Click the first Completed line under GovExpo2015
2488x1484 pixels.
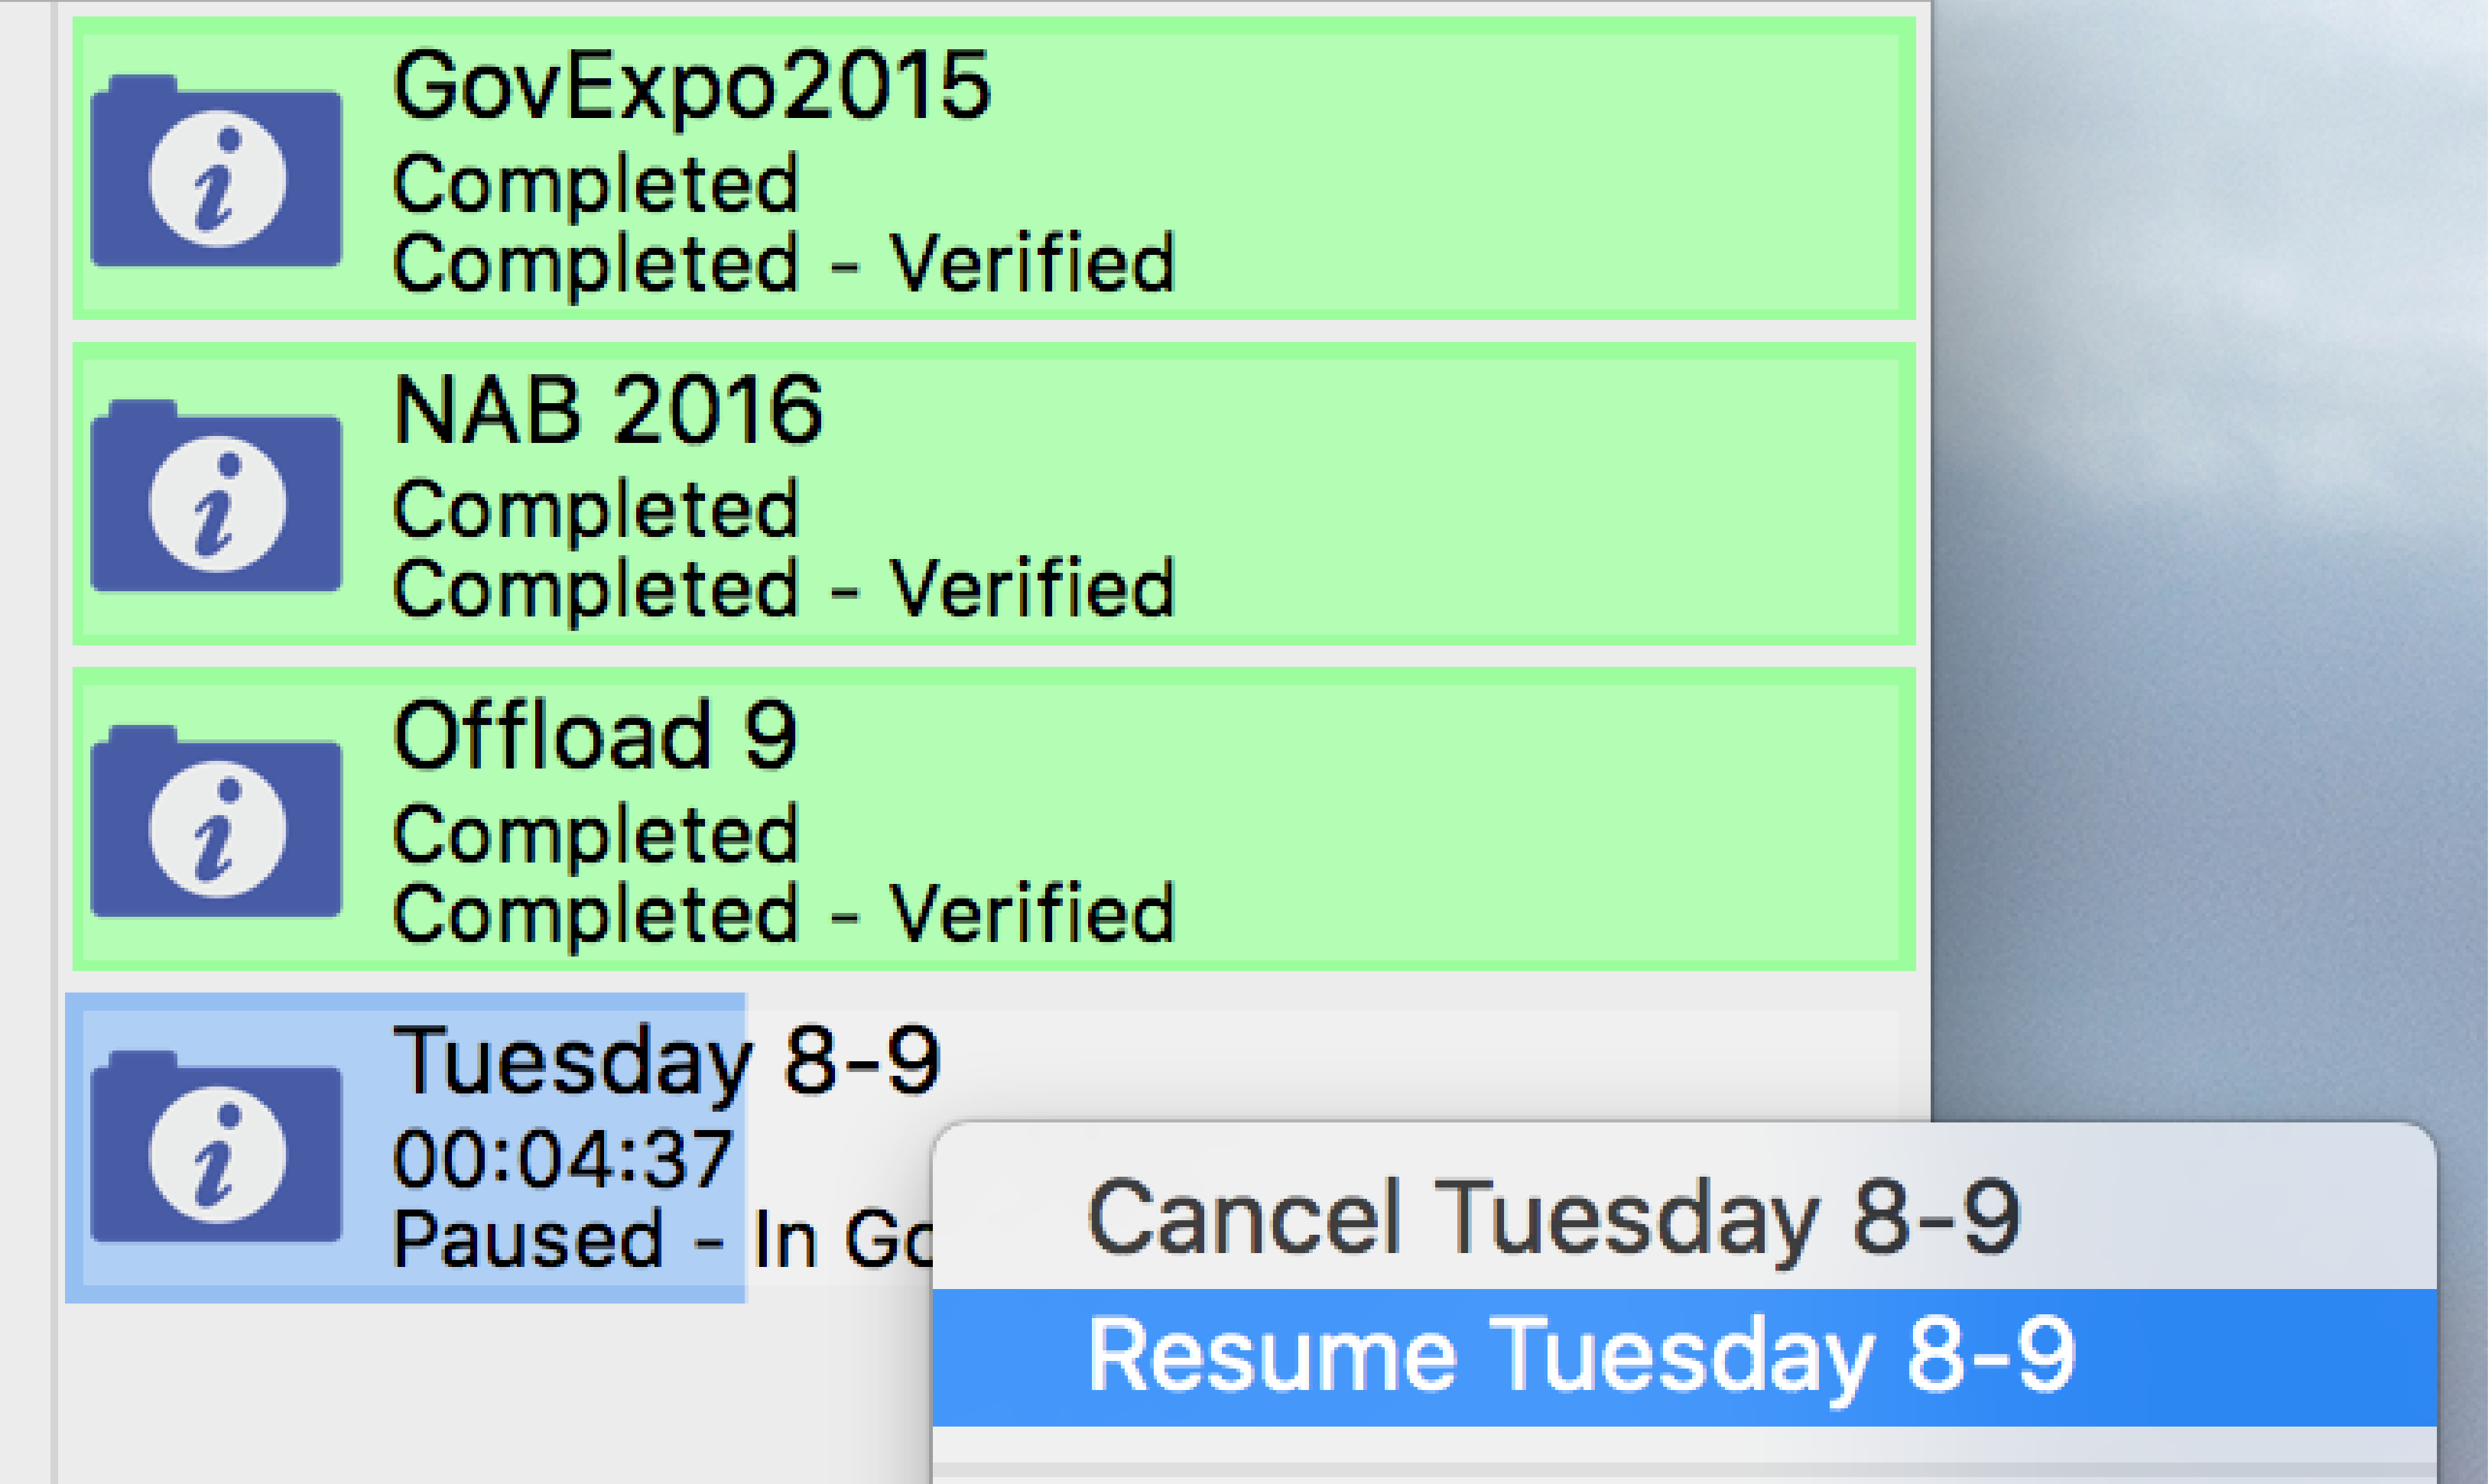point(595,184)
